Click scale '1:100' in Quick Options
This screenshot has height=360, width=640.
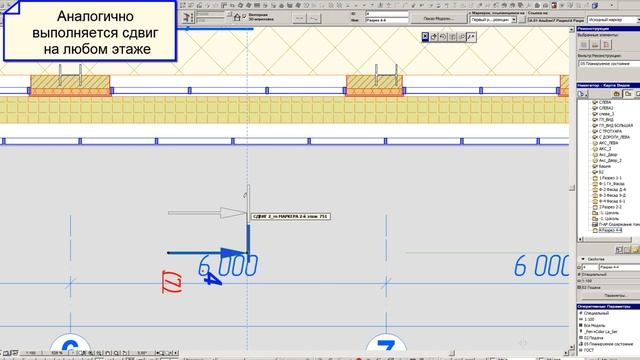click(589, 319)
